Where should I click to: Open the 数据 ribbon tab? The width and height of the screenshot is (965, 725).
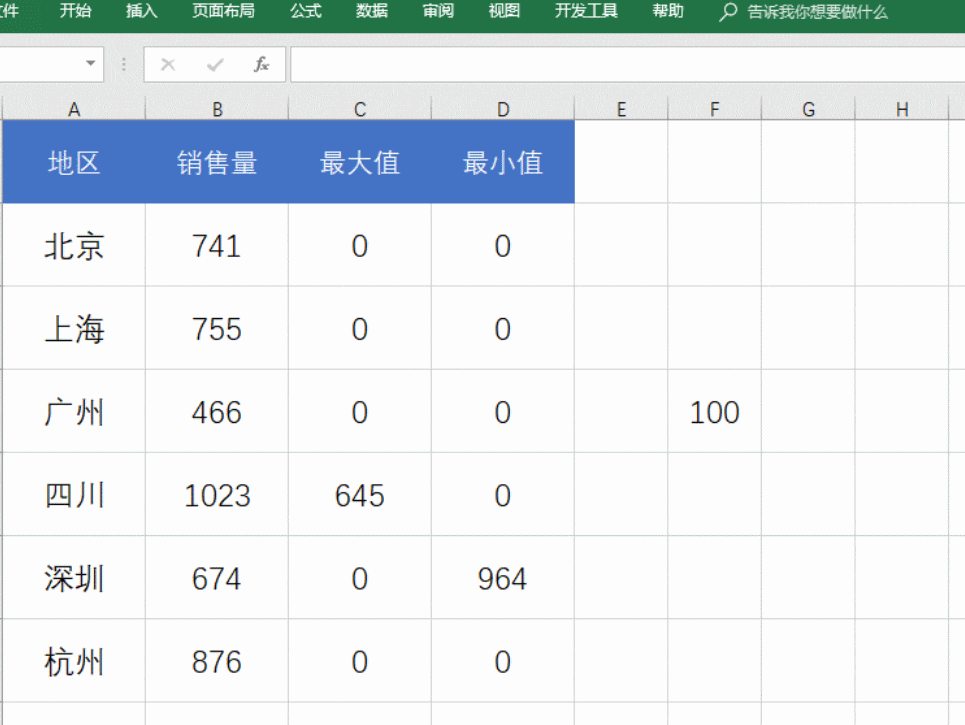[372, 10]
